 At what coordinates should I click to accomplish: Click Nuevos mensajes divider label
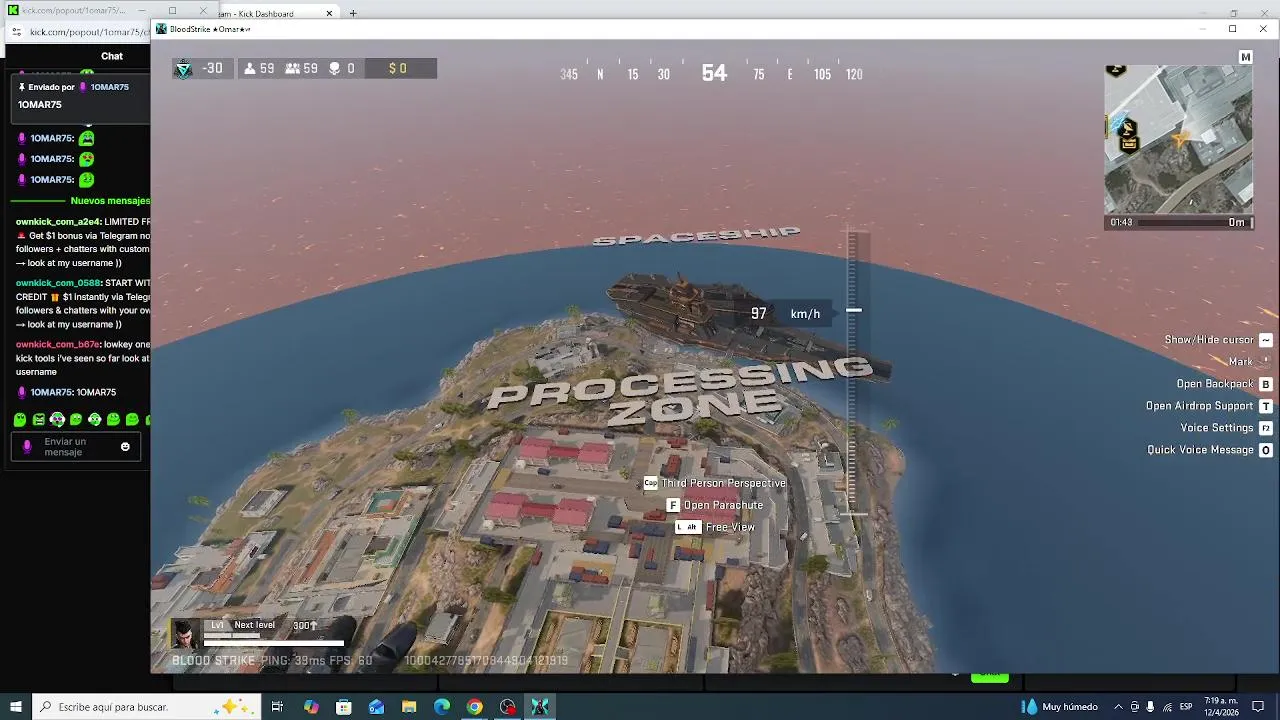tap(110, 201)
